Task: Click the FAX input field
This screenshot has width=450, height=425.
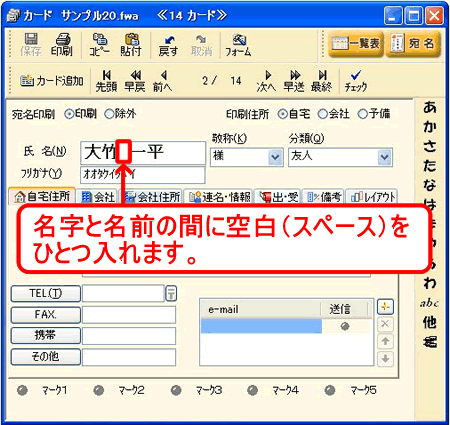Action: click(129, 315)
